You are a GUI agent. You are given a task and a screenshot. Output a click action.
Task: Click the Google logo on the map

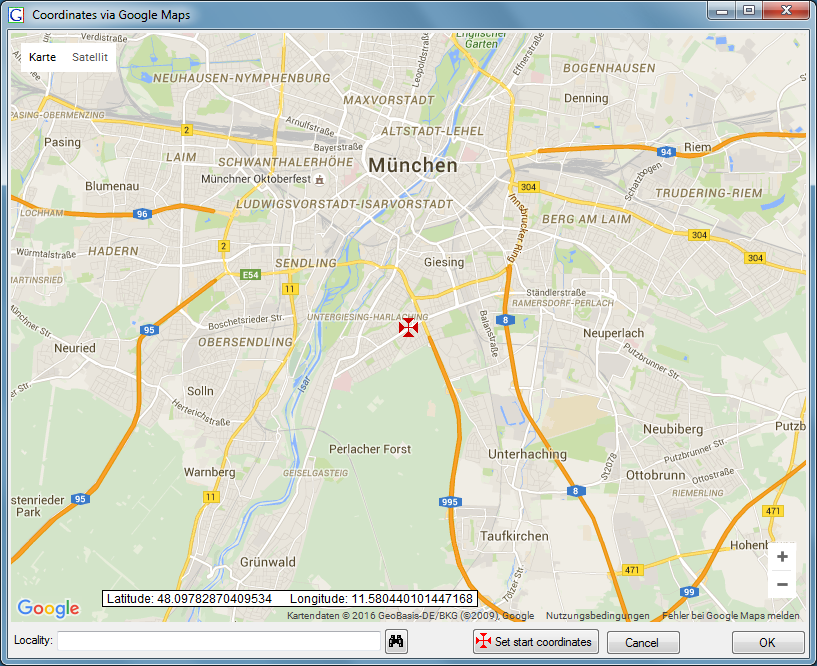click(x=48, y=608)
